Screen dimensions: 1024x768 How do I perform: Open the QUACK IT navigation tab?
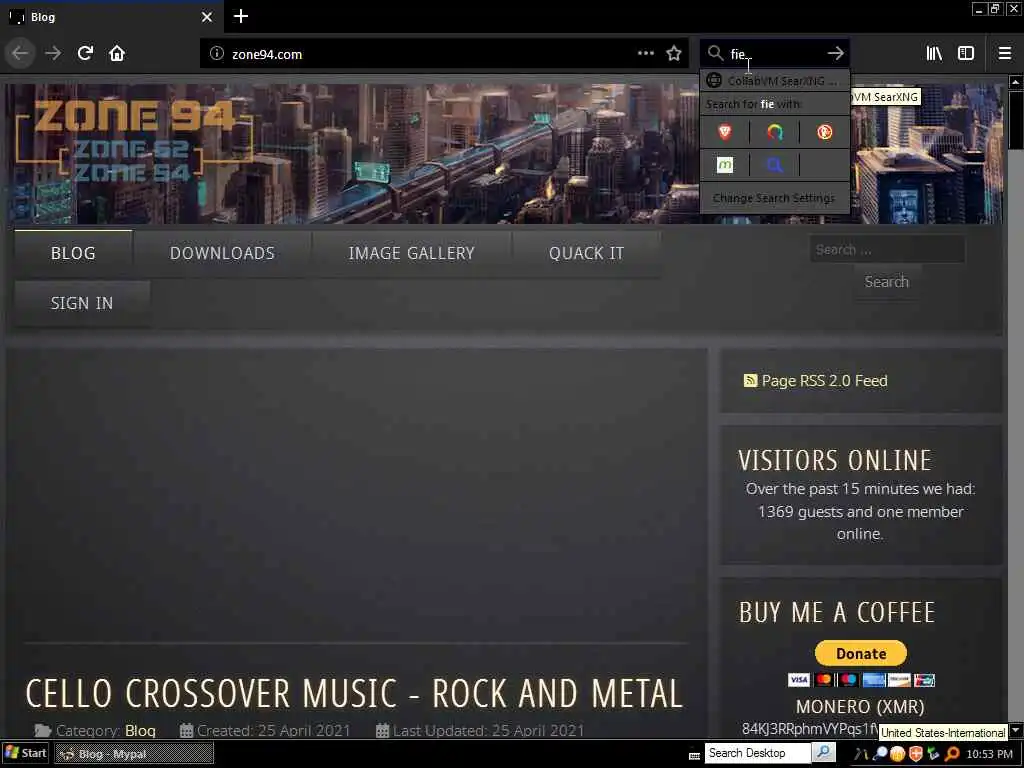(586, 253)
